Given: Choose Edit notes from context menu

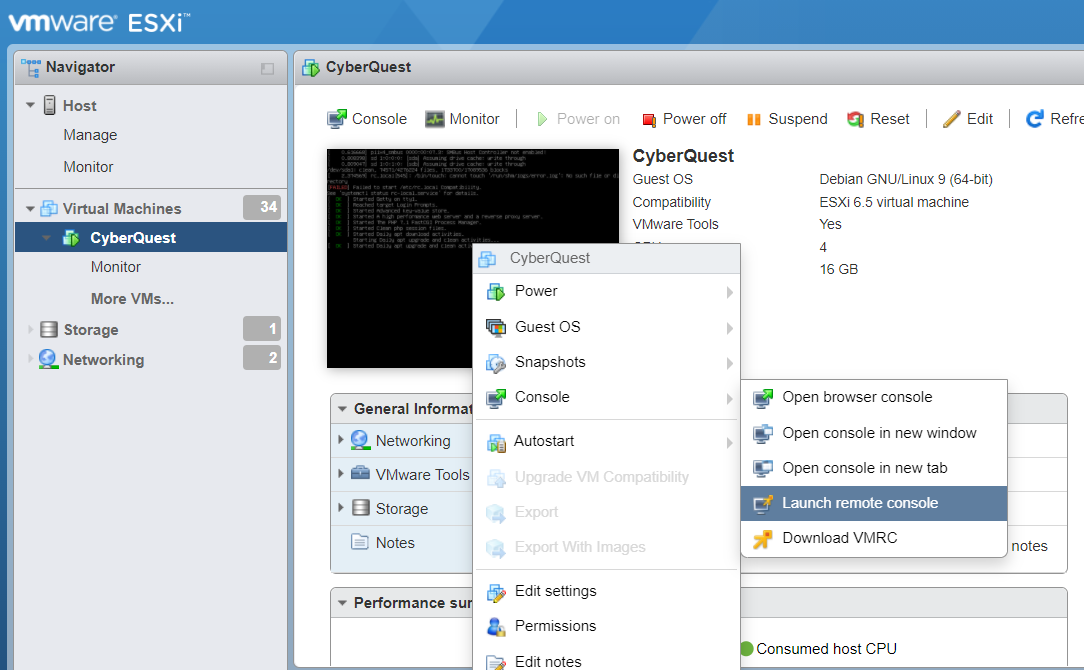Looking at the screenshot, I should pos(606,661).
